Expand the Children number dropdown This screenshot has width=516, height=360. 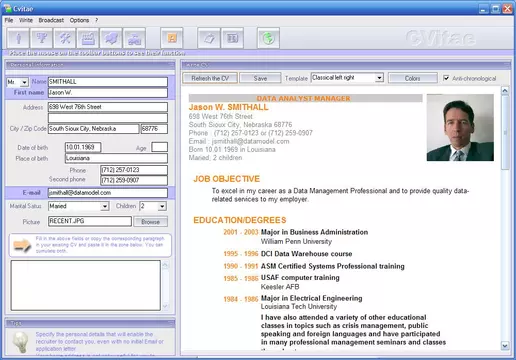162,206
